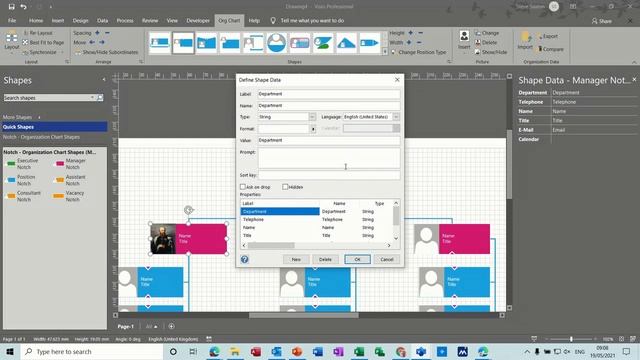Collapse the Shapes pane arrow
Screen dimensions: 640x360
tap(103, 80)
